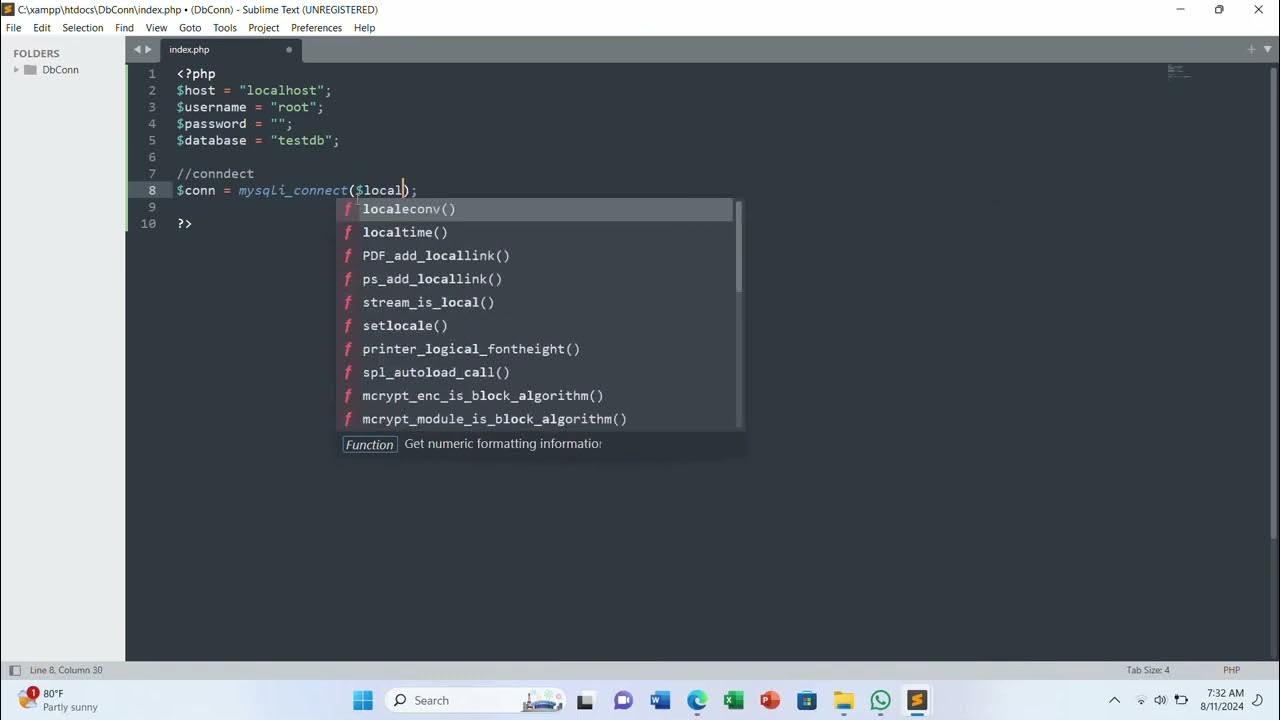Viewport: 1280px width, 720px height.
Task: Click the function icon beside localtime()
Action: [x=348, y=232]
